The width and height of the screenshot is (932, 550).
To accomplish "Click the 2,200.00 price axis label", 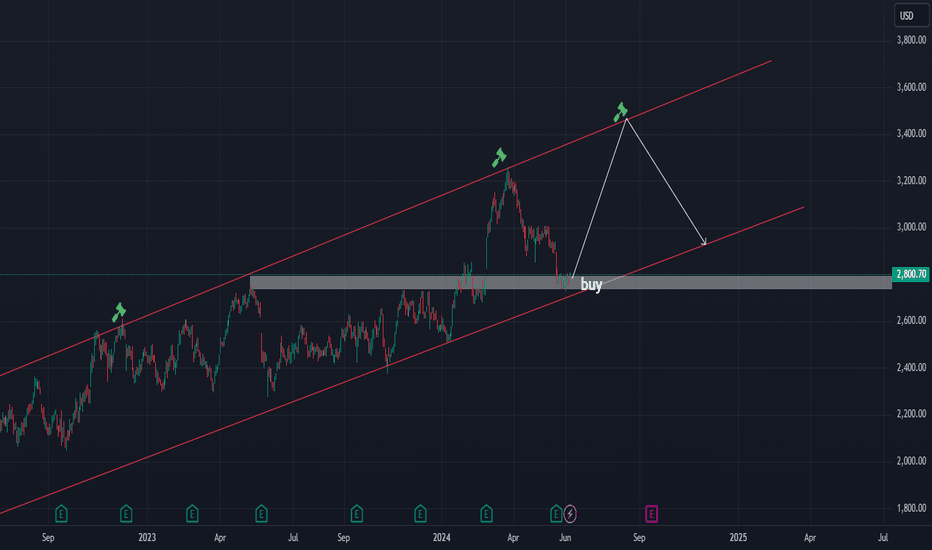I will tap(911, 414).
